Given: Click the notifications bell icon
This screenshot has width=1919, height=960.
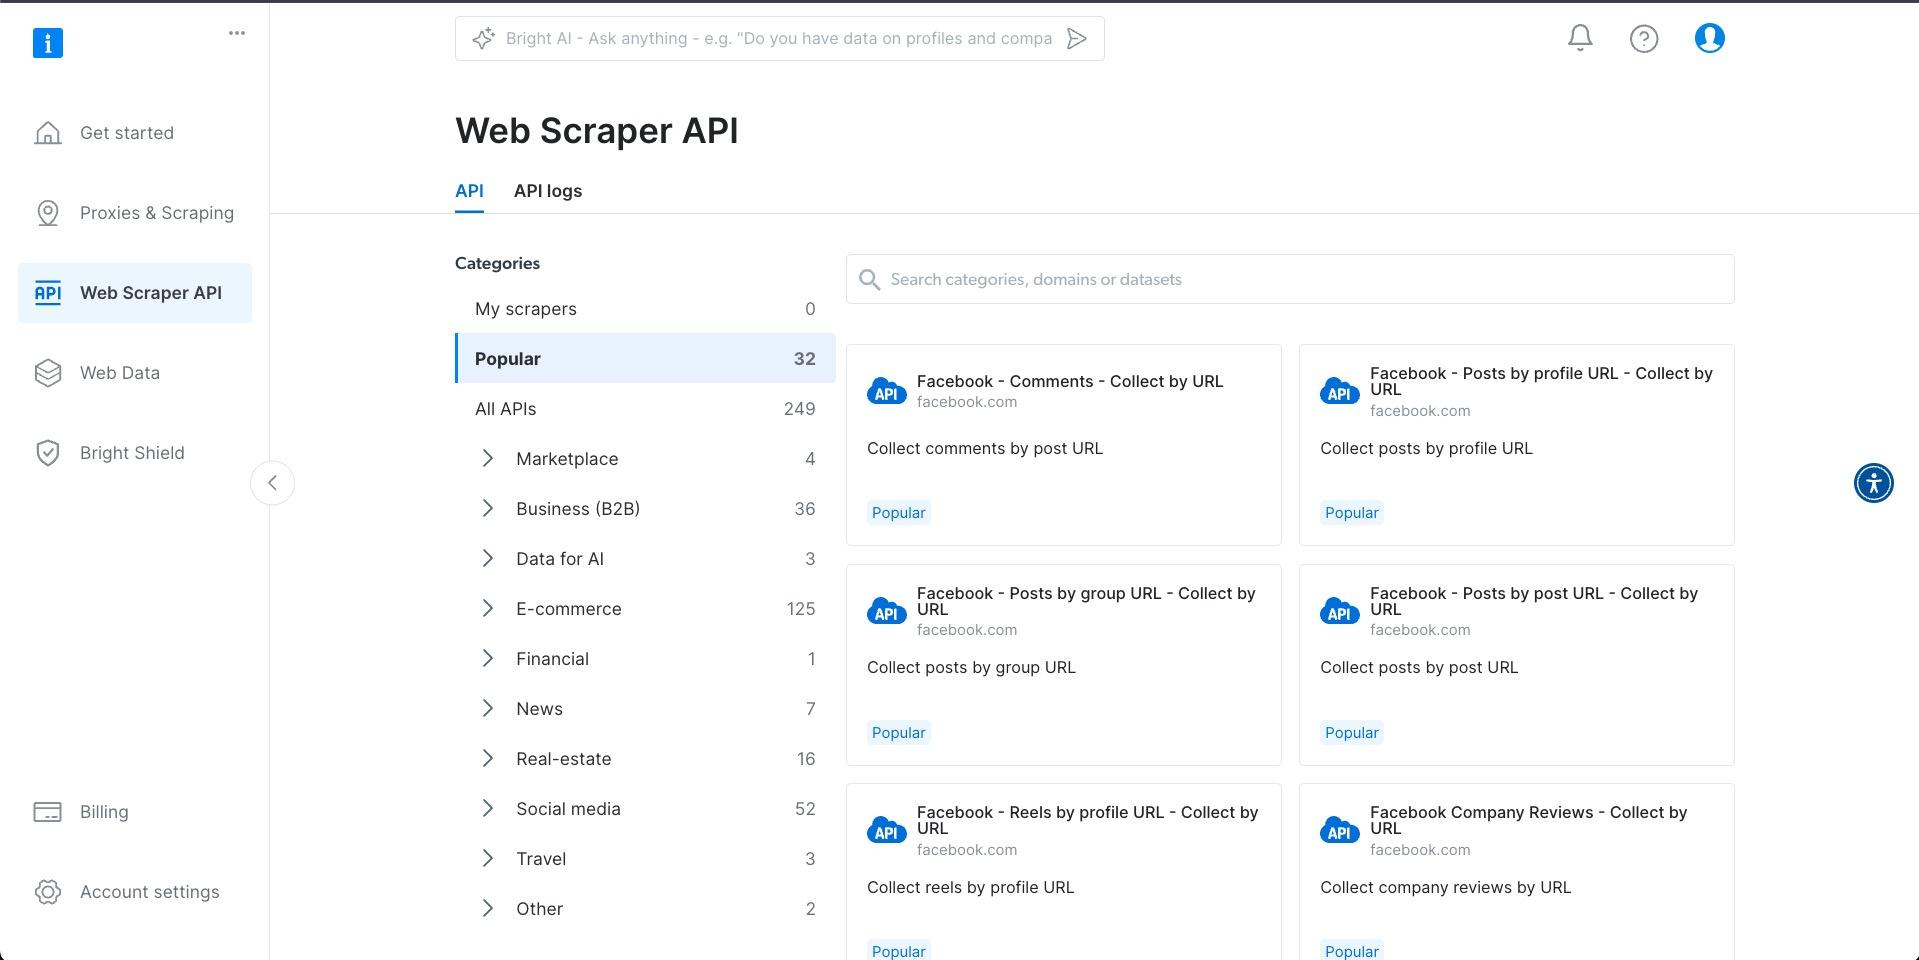Looking at the screenshot, I should click(1580, 38).
